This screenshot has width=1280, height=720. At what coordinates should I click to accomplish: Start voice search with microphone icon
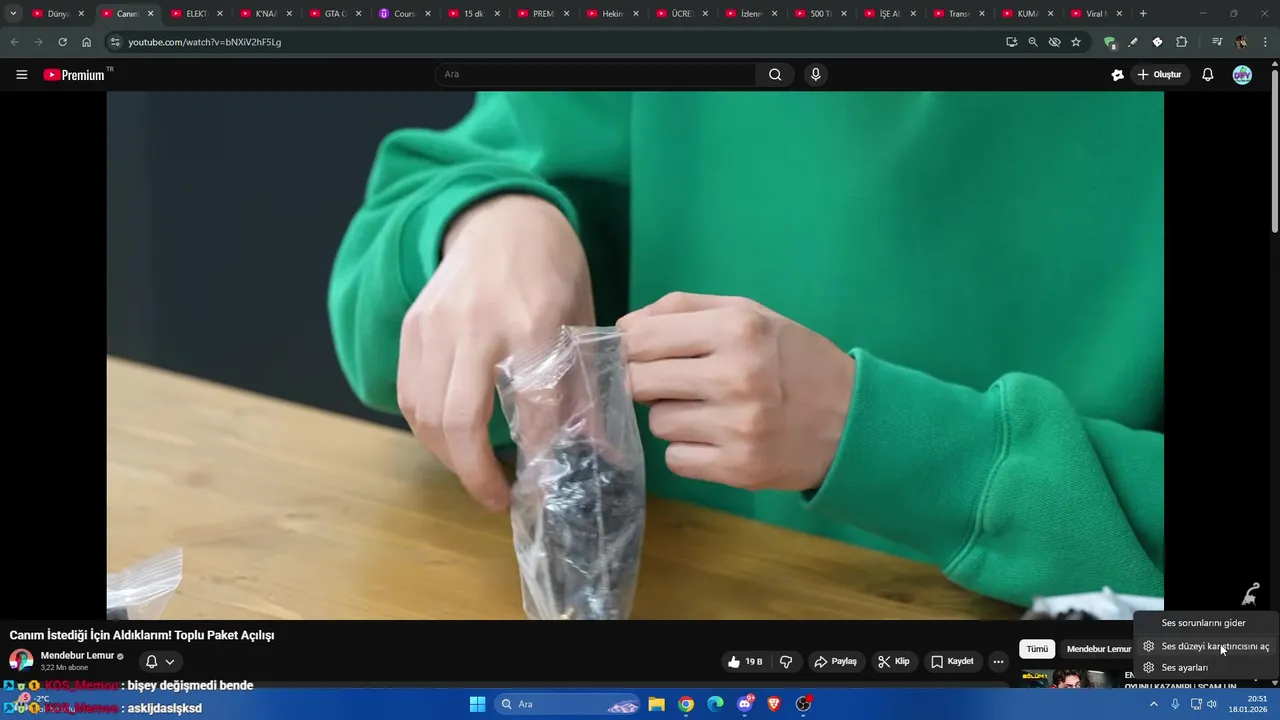[816, 75]
